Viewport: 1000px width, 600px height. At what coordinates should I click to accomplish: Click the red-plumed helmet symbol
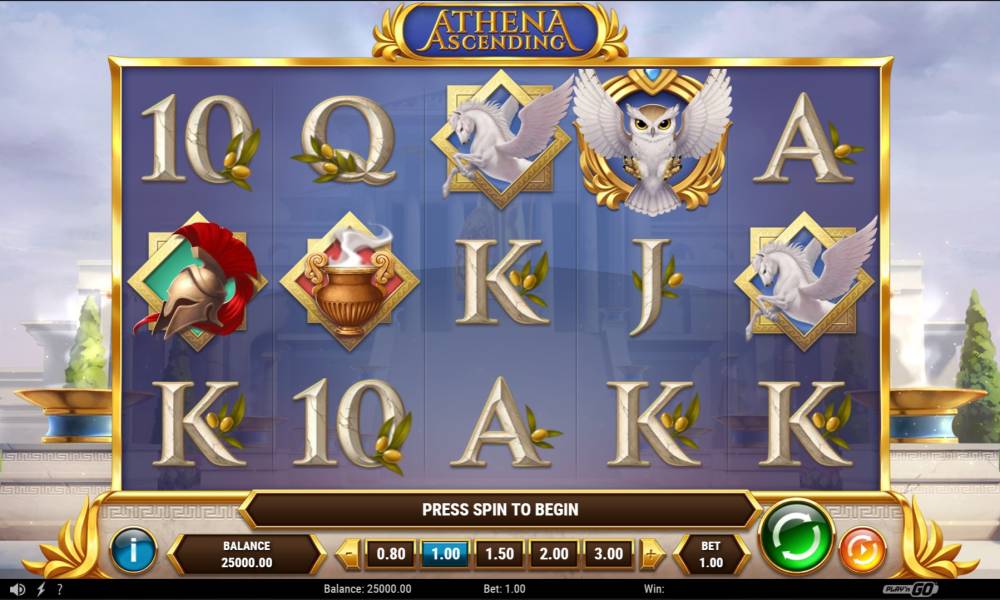(x=198, y=281)
